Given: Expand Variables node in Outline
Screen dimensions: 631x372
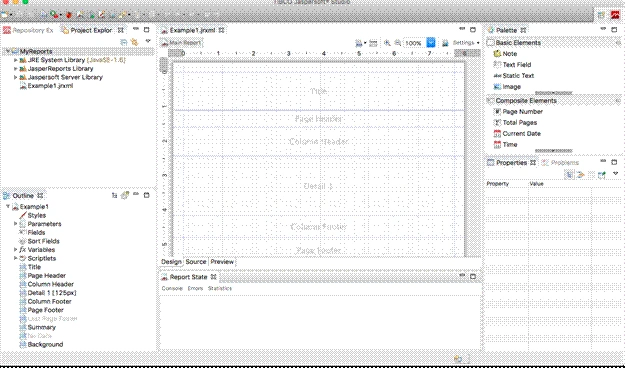Looking at the screenshot, I should click(x=15, y=250).
